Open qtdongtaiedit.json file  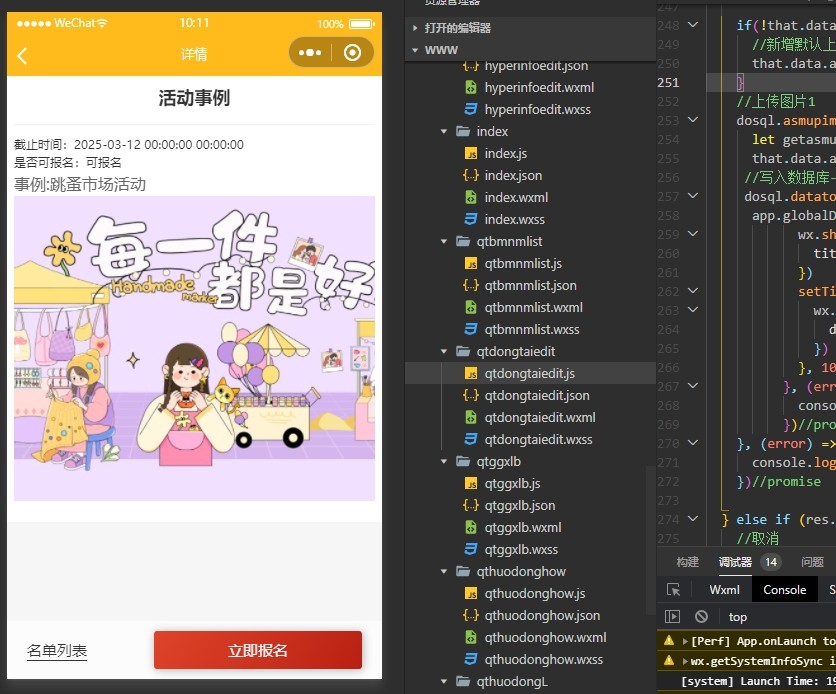(537, 396)
